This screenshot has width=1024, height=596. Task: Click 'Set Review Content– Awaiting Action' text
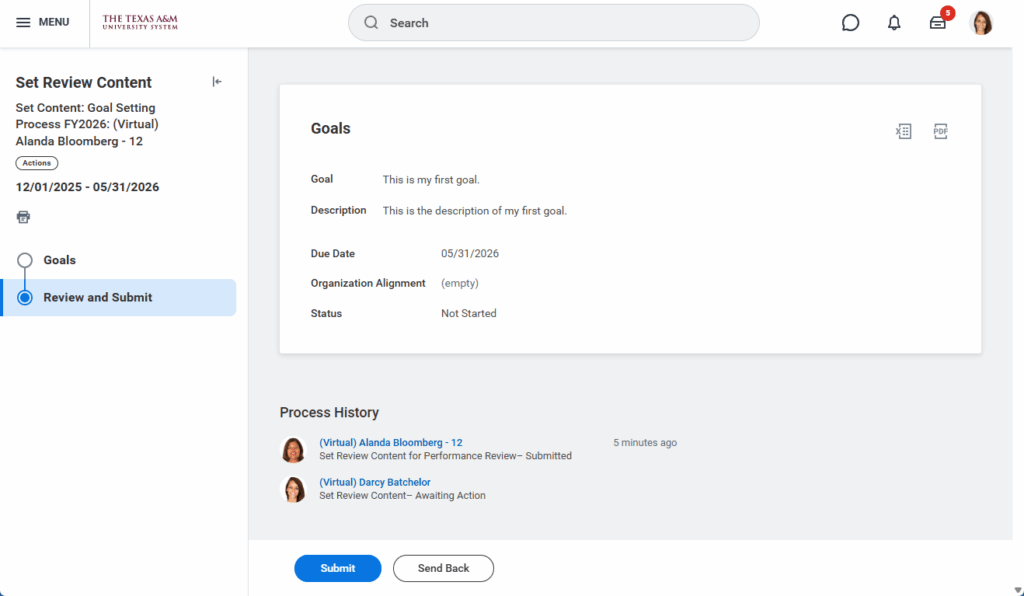(x=402, y=496)
